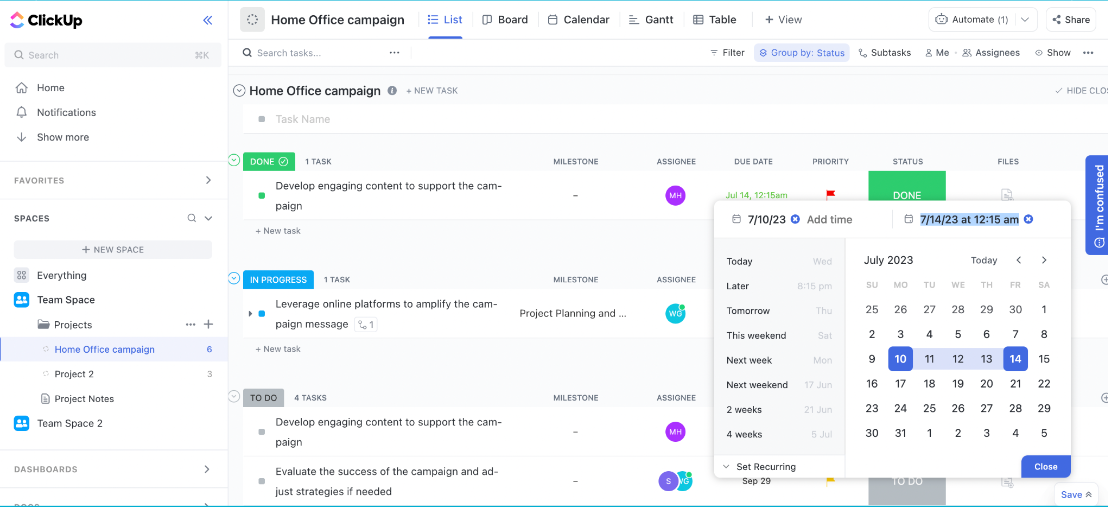Viewport: 1108px width, 507px height.
Task: Jump to Today in calendar header
Action: coord(984,260)
